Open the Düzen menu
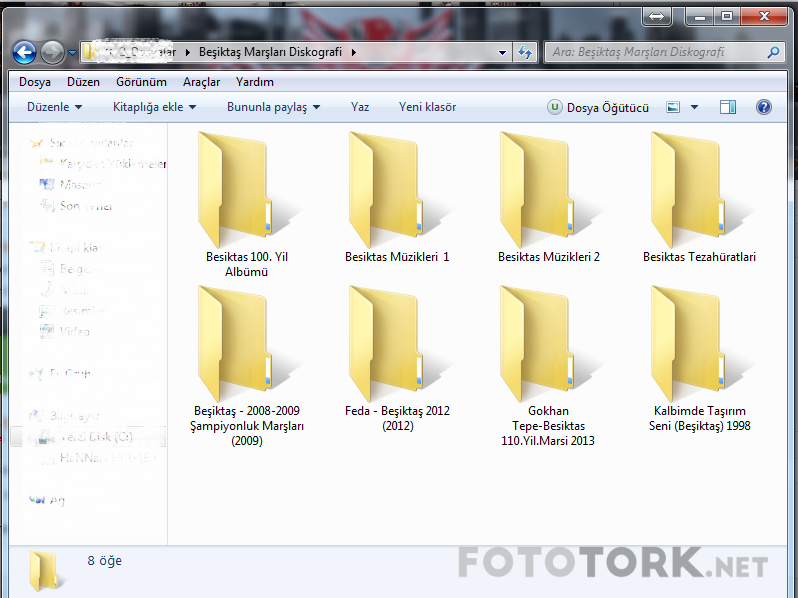798x598 pixels. [x=83, y=82]
